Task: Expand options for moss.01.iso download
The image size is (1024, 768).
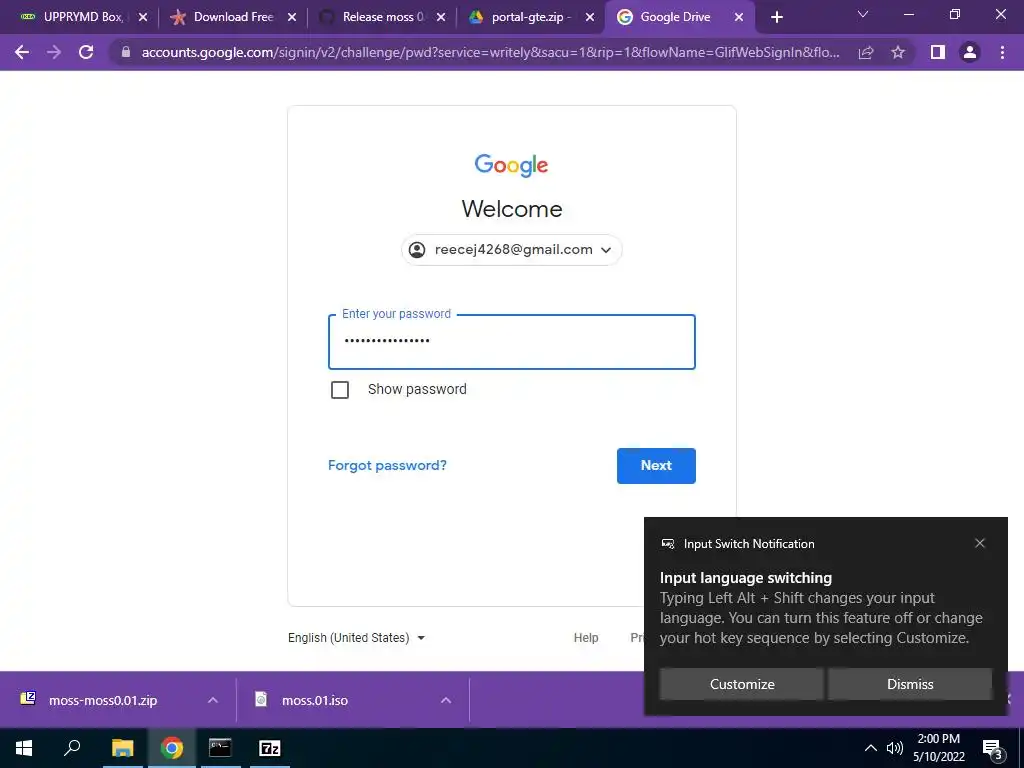Action: pos(446,700)
